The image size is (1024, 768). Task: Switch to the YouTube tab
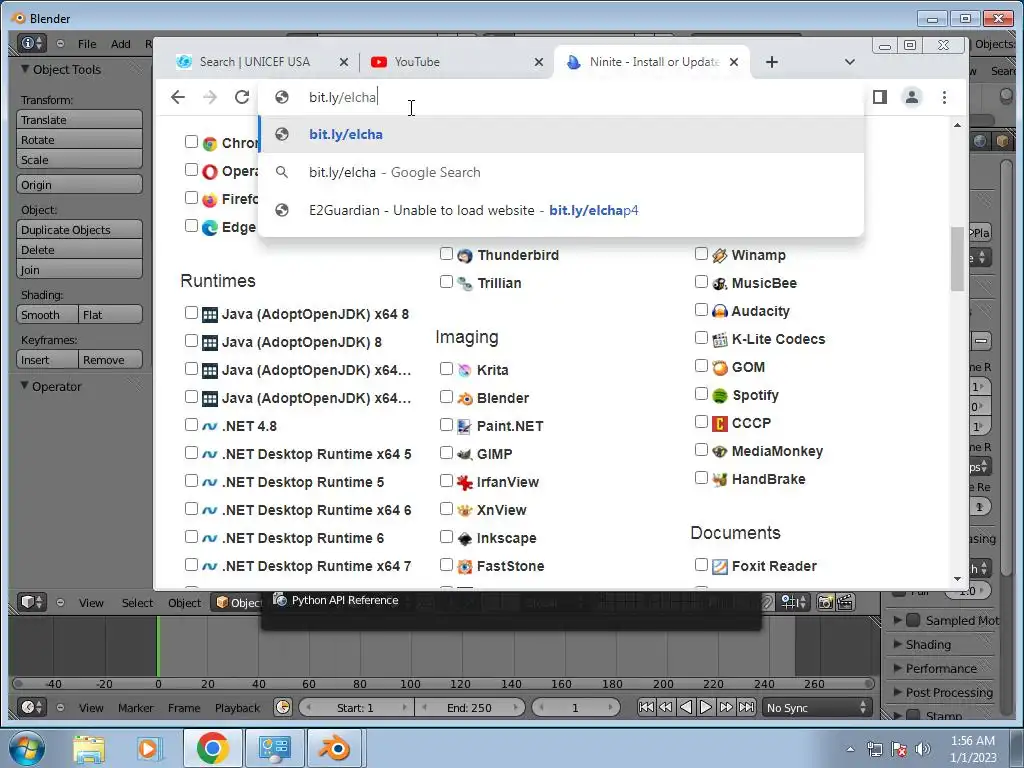tap(452, 62)
